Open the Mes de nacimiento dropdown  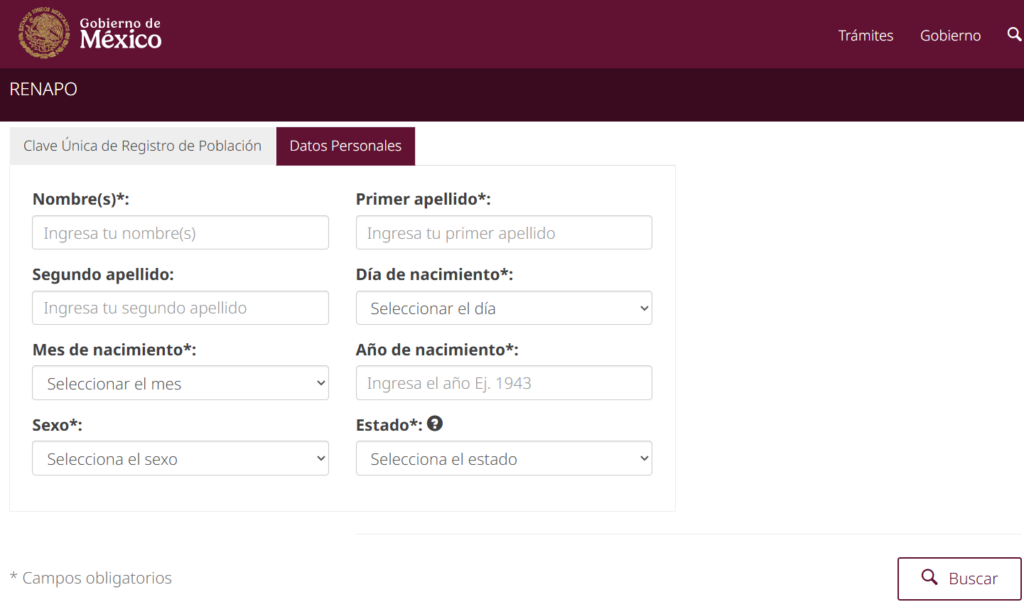point(180,383)
